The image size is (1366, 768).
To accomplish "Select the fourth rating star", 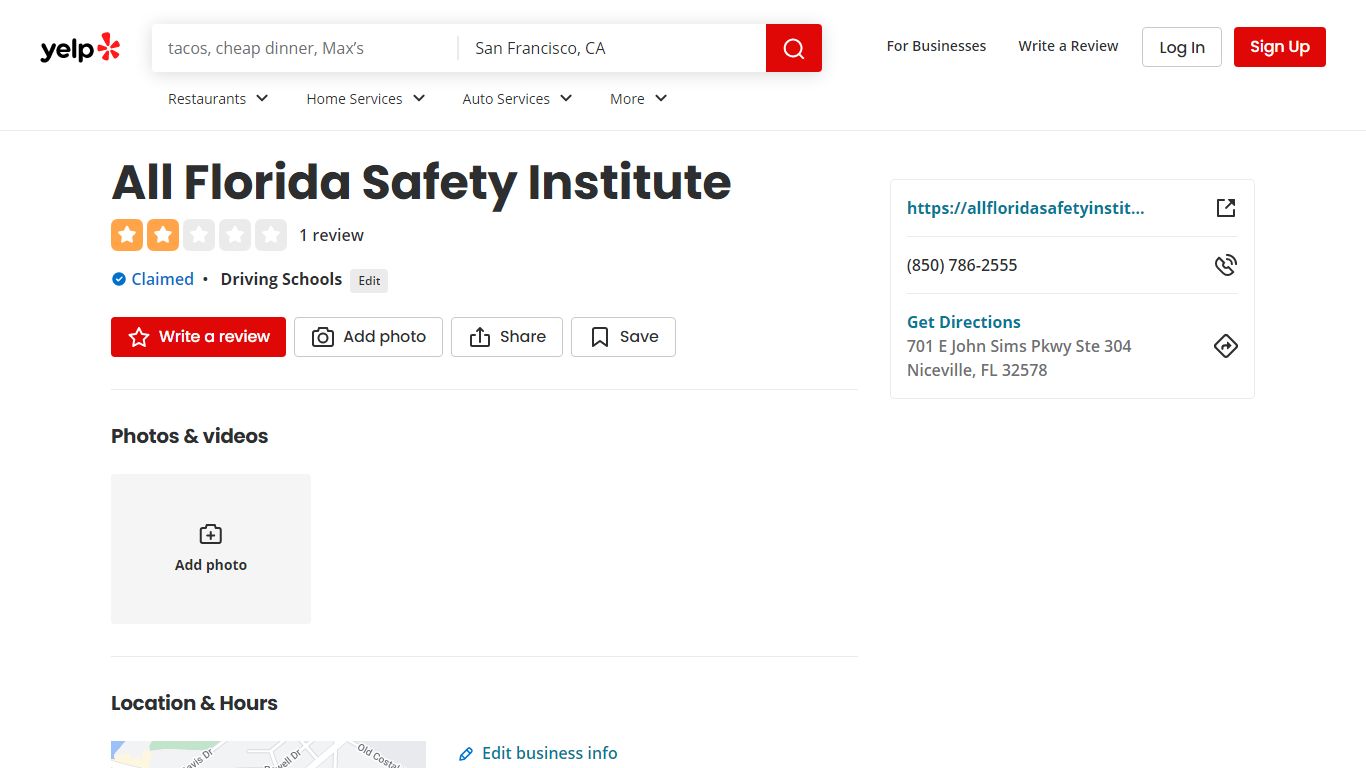I will [235, 235].
